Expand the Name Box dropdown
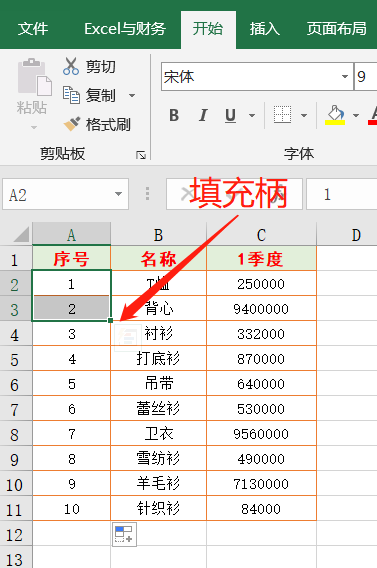Image resolution: width=377 pixels, height=568 pixels. (x=118, y=194)
